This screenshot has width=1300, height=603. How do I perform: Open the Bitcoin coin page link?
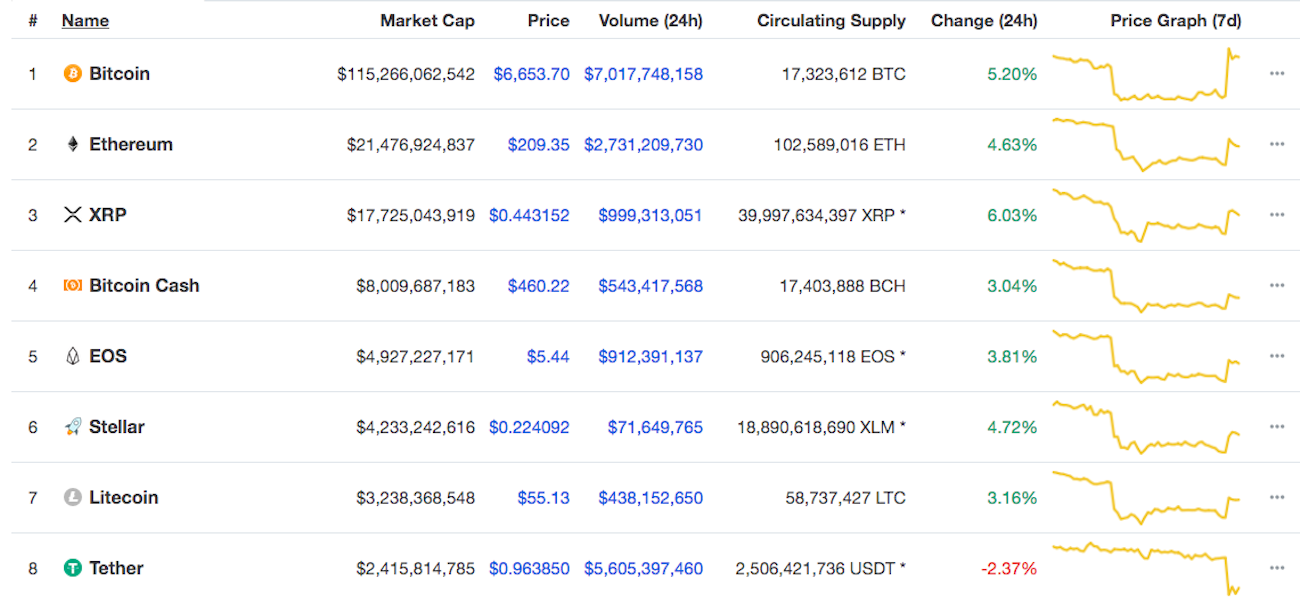click(119, 74)
